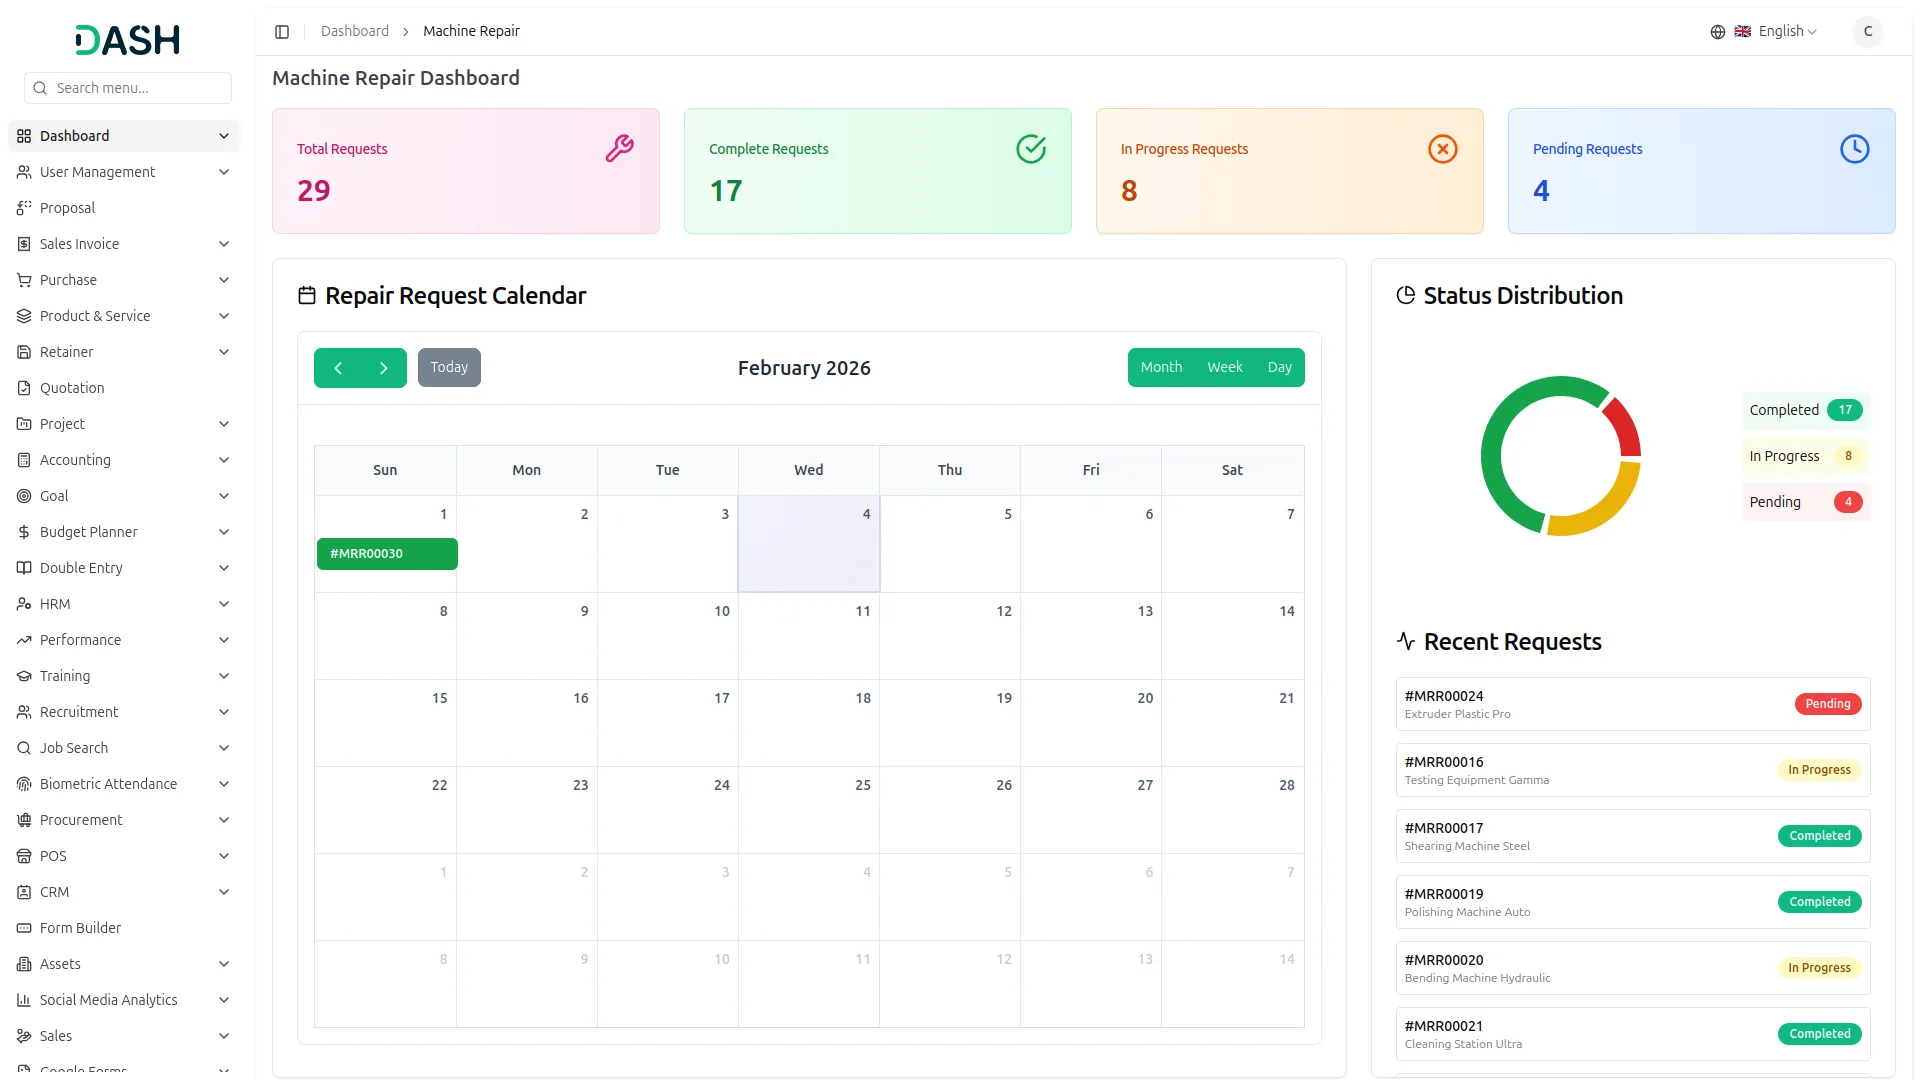This screenshot has height=1080, width=1920.
Task: Open Form Builder in the sidebar
Action: coord(80,928)
